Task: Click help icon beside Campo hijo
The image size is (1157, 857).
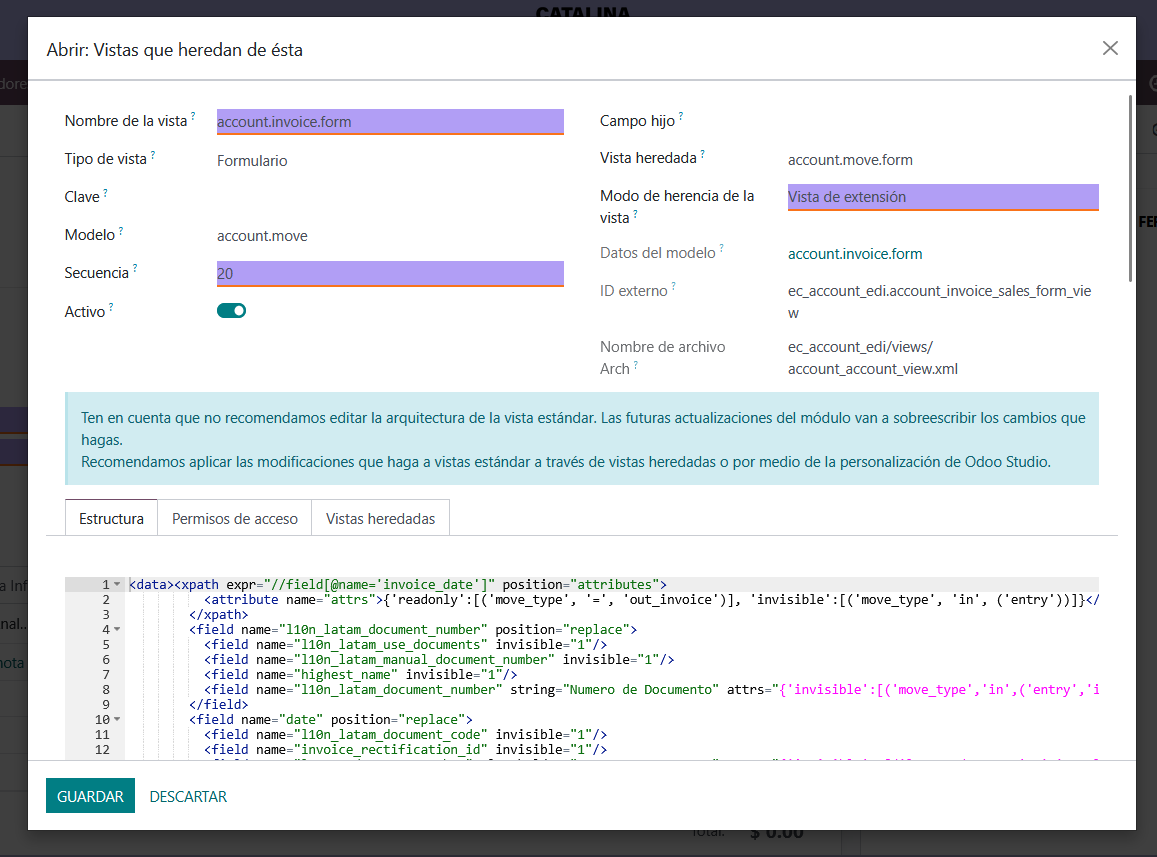Action: tap(681, 117)
